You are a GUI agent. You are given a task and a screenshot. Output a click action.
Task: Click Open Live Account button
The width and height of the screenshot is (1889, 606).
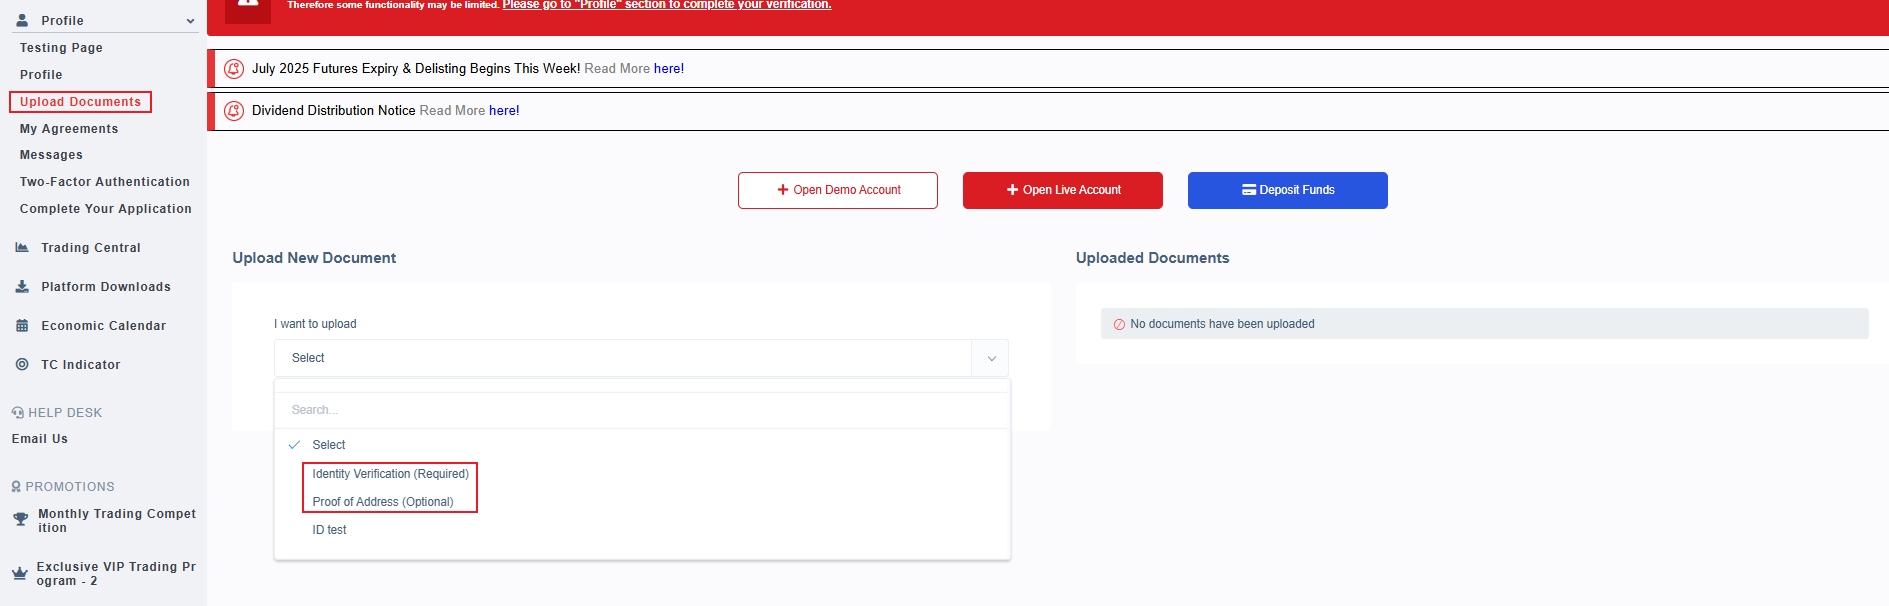click(1063, 190)
